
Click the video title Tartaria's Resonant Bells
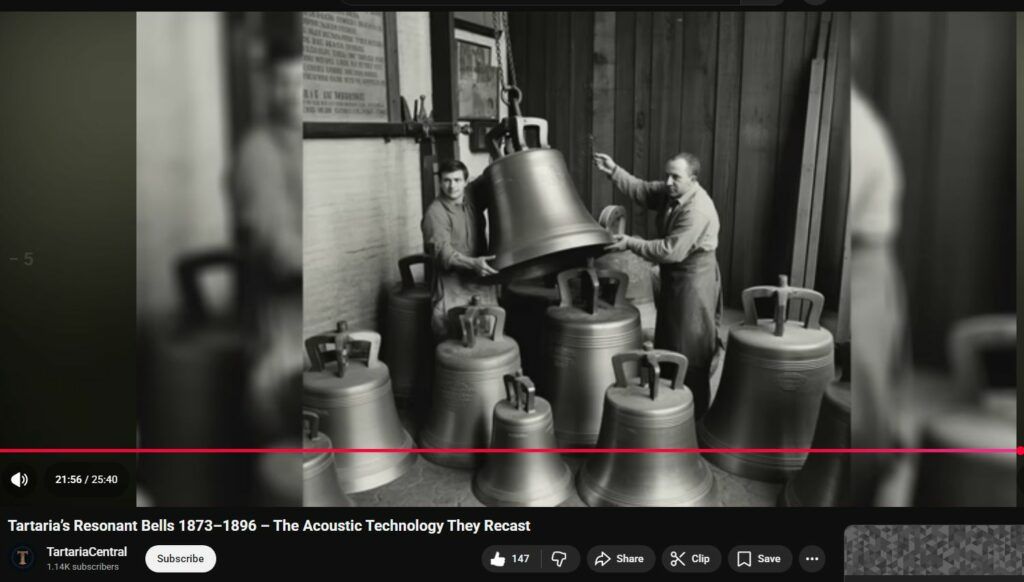coord(268,526)
